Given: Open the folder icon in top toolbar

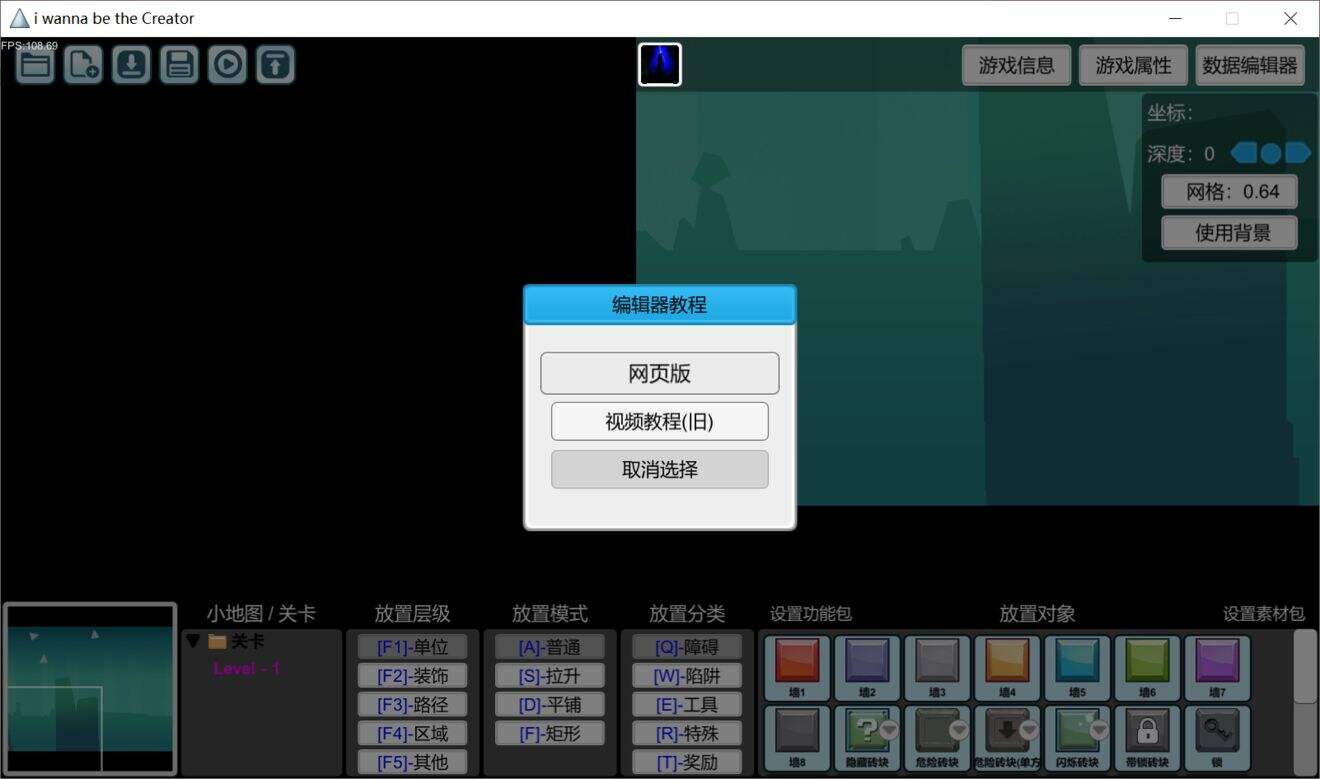Looking at the screenshot, I should [35, 65].
